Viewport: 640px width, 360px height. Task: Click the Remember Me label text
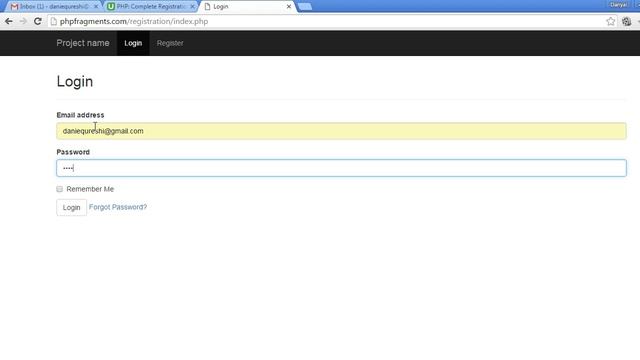[x=90, y=189]
